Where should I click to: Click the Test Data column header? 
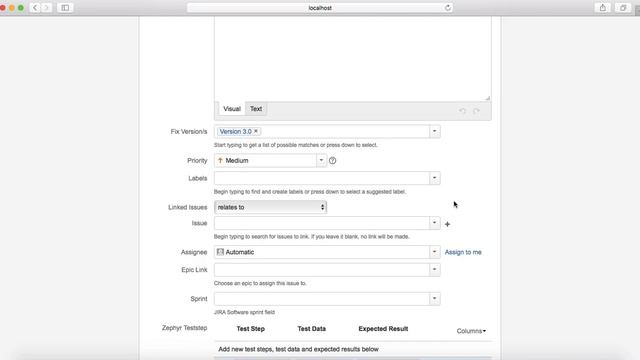(311, 329)
